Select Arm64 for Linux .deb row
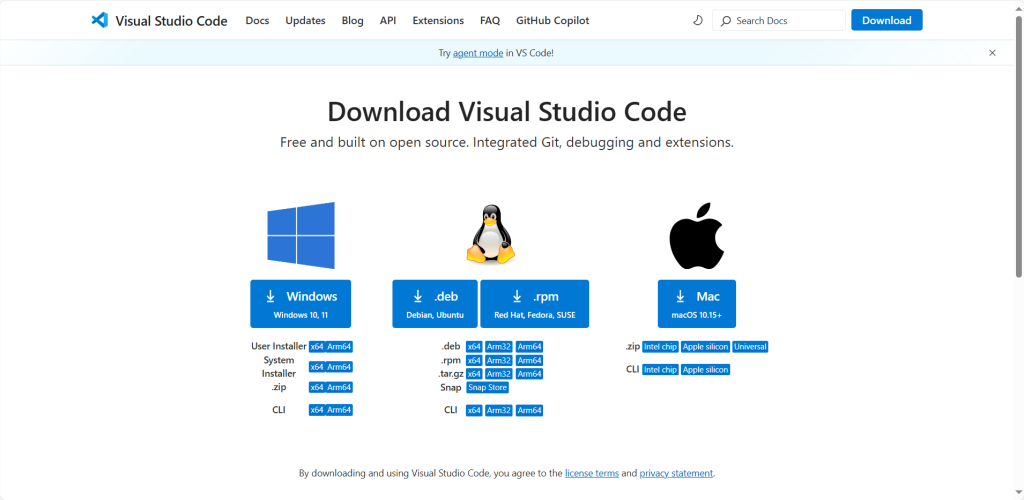Viewport: 1024px width, 500px height. click(x=530, y=347)
